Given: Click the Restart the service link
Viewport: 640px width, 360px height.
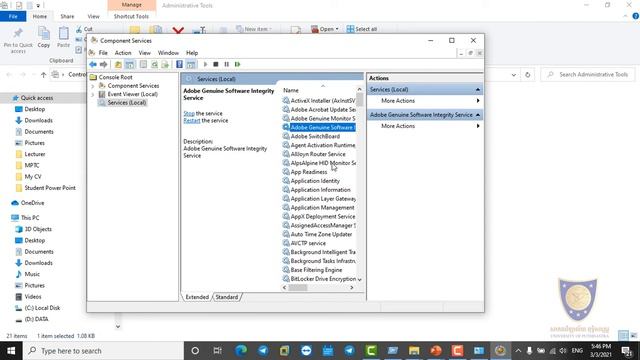Looking at the screenshot, I should (x=192, y=121).
